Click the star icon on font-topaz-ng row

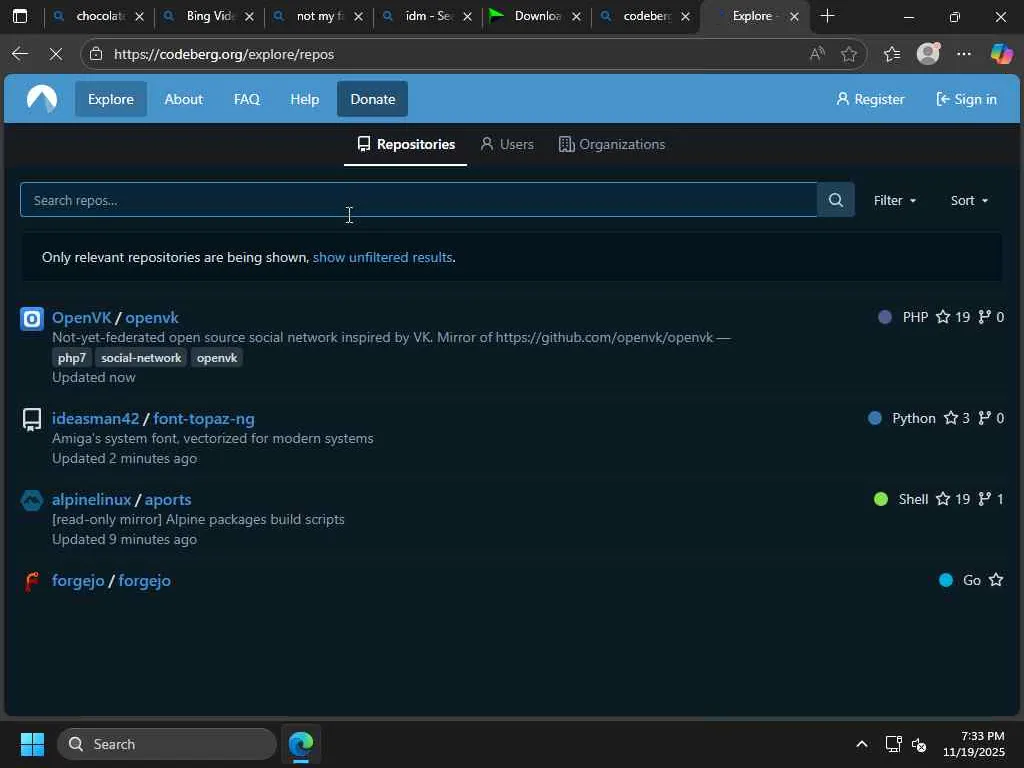coord(951,418)
